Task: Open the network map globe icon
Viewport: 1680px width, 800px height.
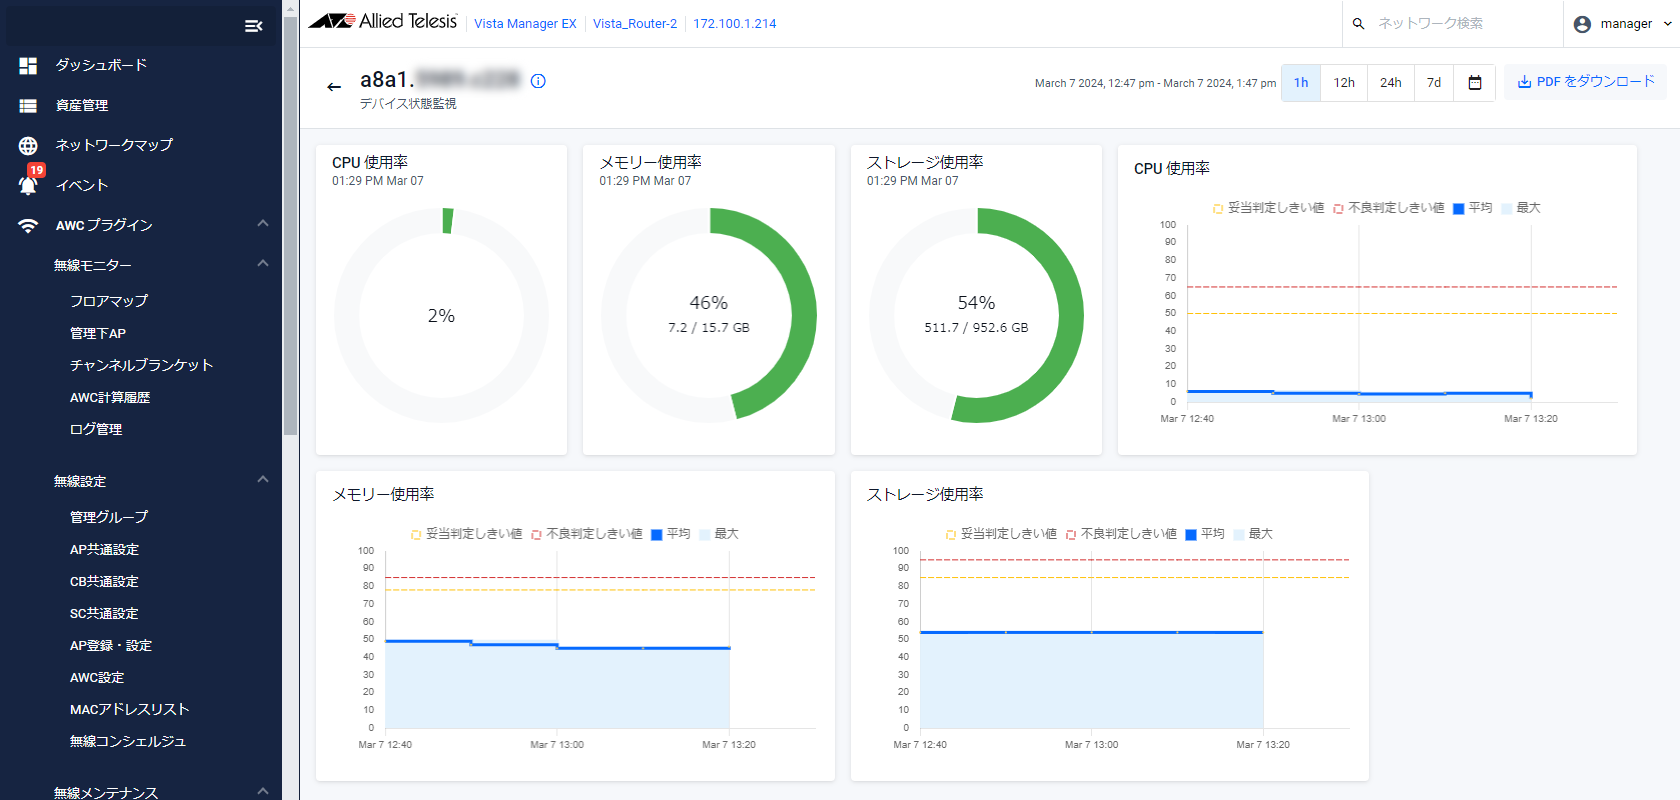Action: pyautogui.click(x=28, y=146)
